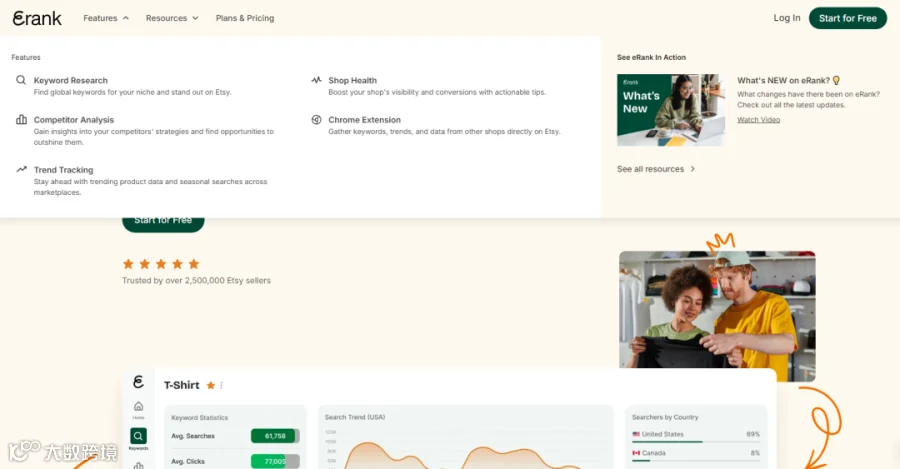Click the eRank logo in the dashboard sidebar

click(x=138, y=382)
